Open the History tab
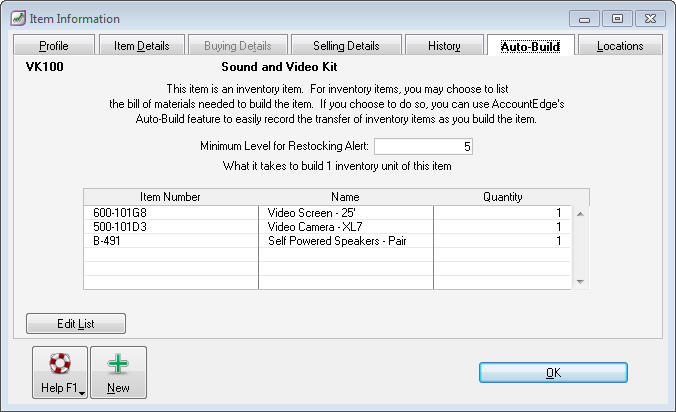 click(444, 45)
